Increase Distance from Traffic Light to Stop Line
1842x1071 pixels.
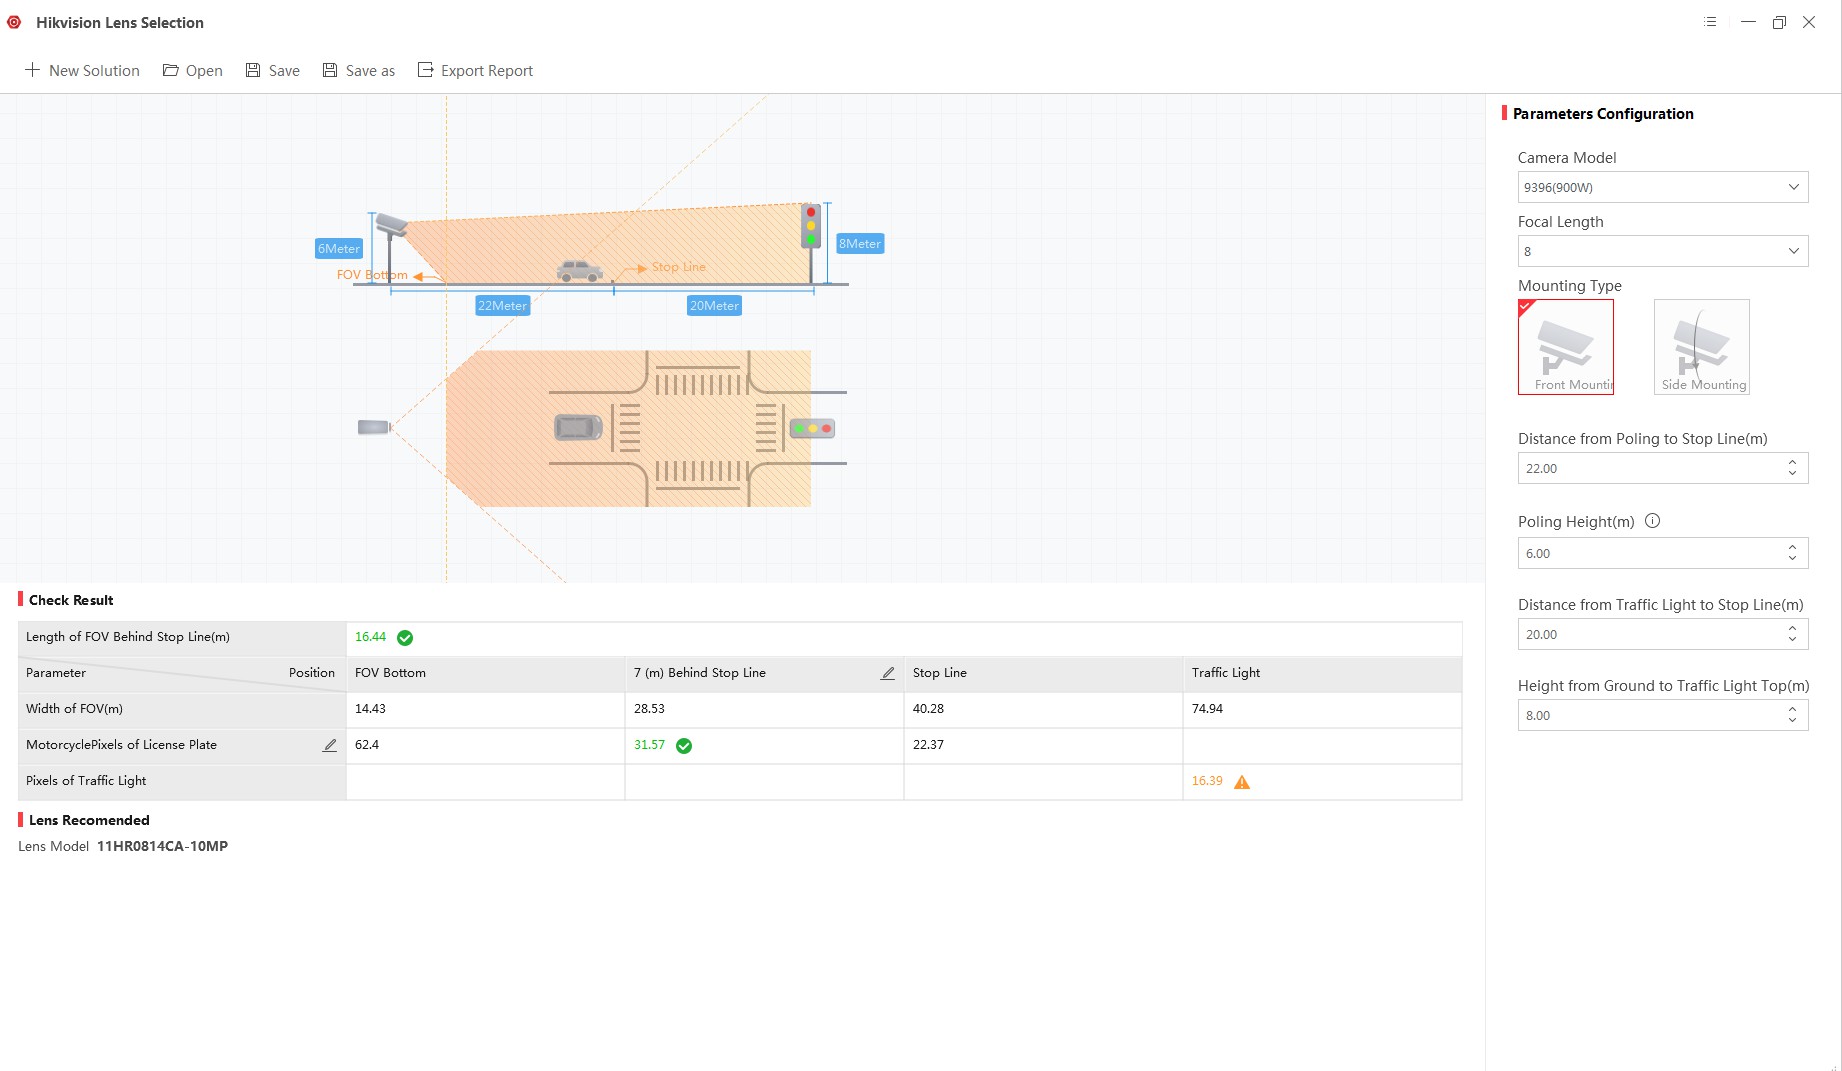tap(1792, 628)
